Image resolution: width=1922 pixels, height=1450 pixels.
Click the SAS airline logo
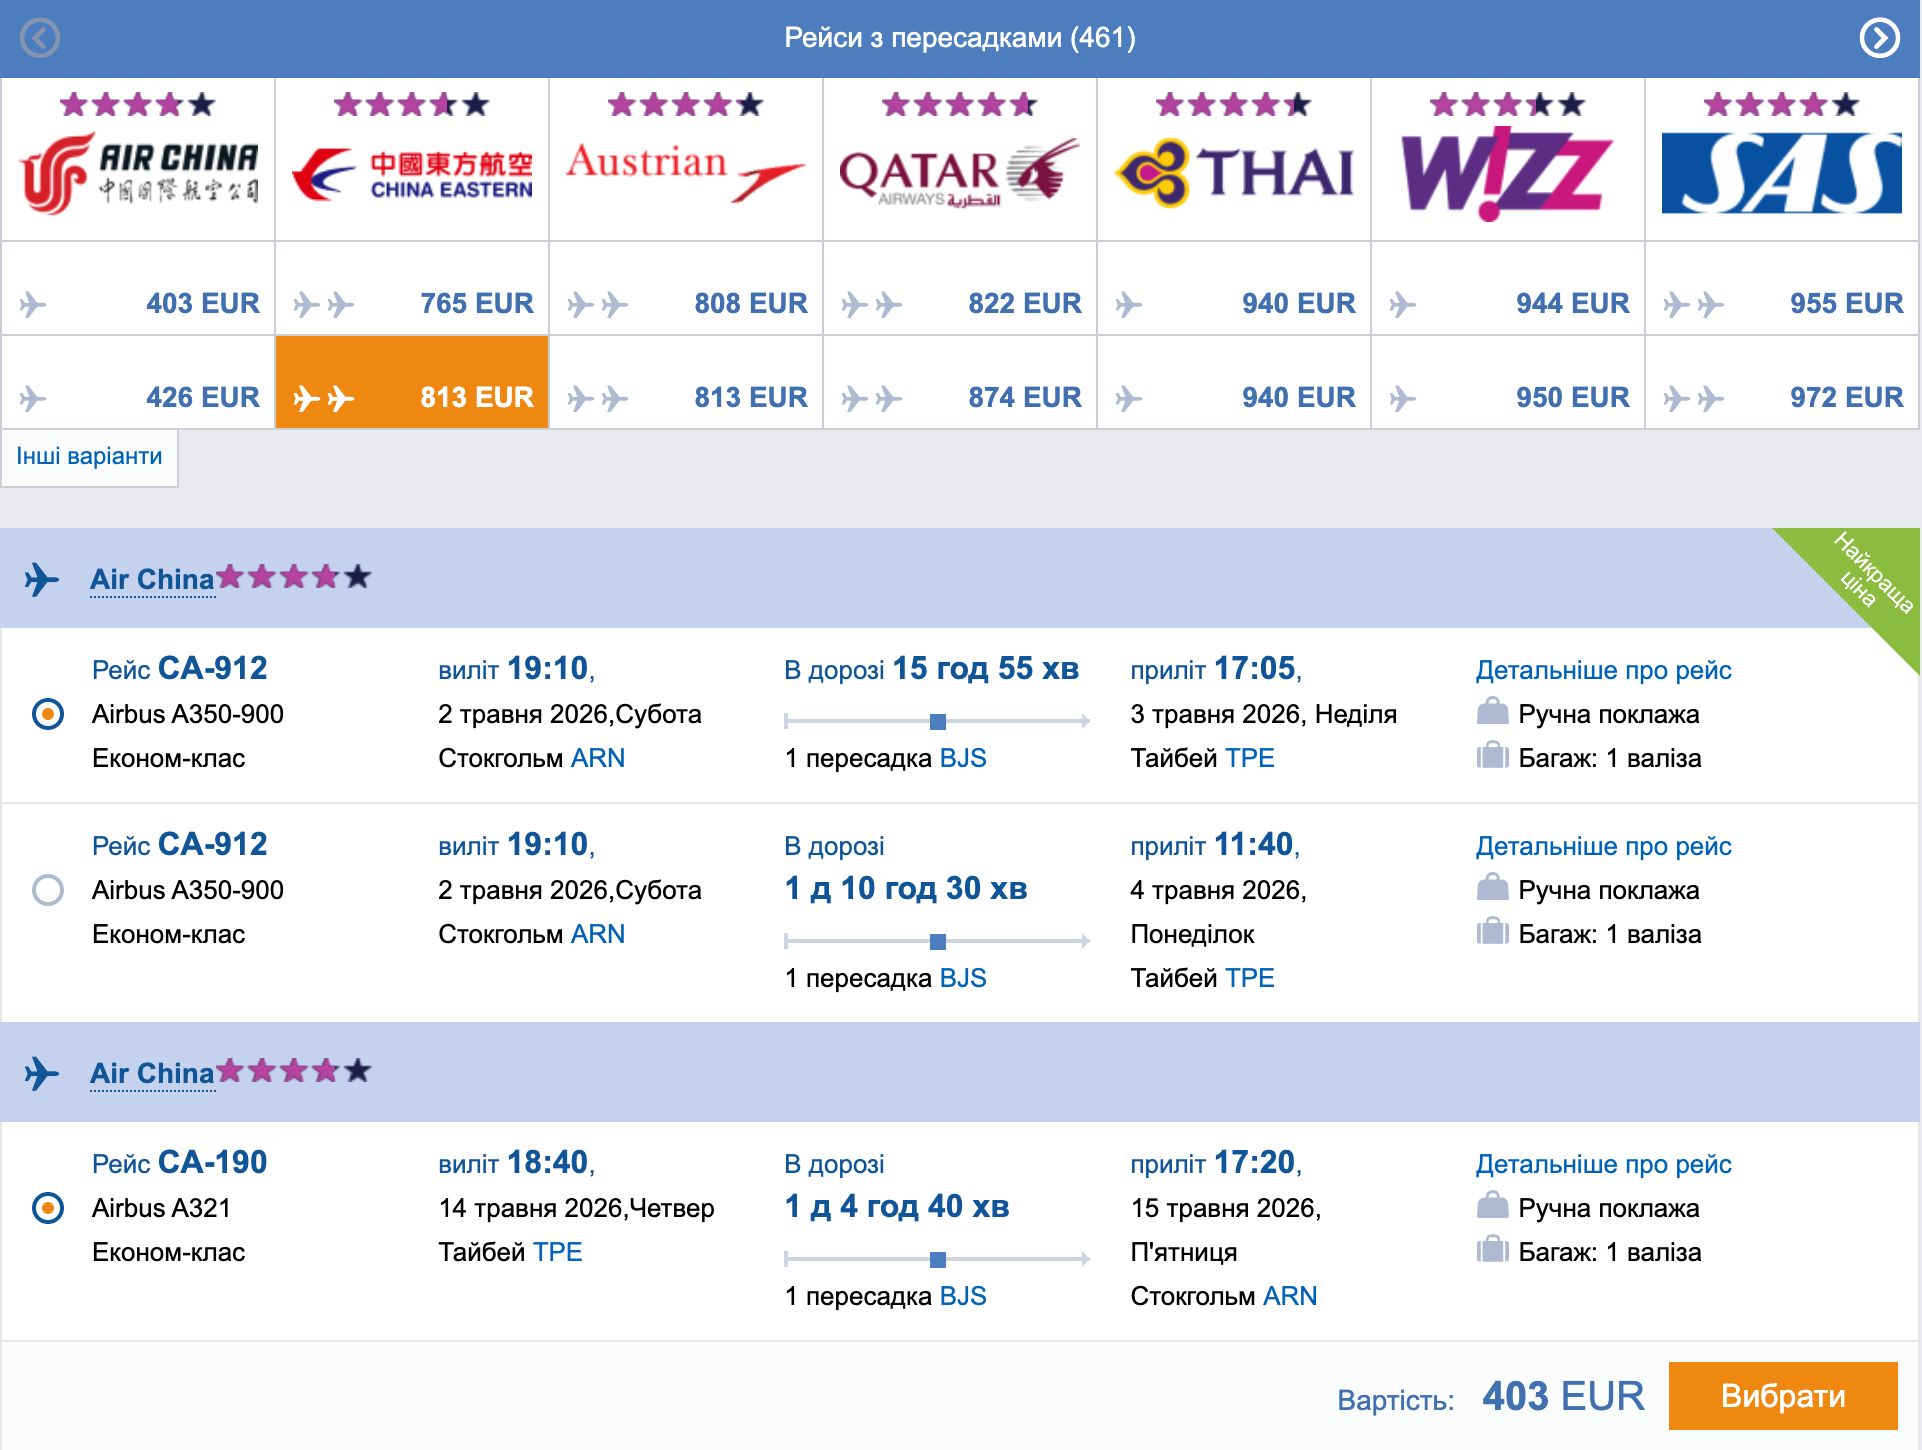(x=1781, y=174)
